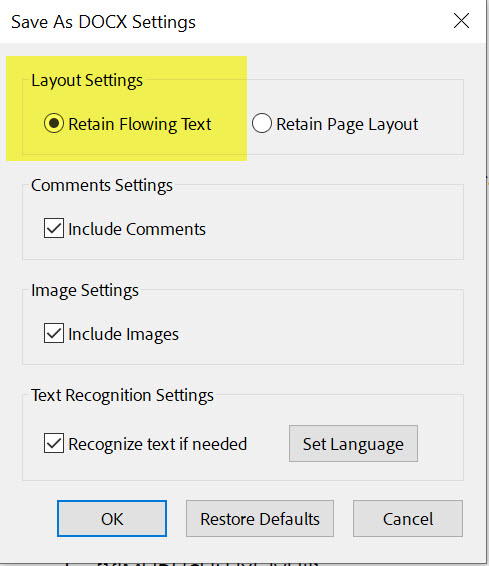The width and height of the screenshot is (489, 566).
Task: Click the Save As DOCX Settings title bar
Action: click(217, 22)
